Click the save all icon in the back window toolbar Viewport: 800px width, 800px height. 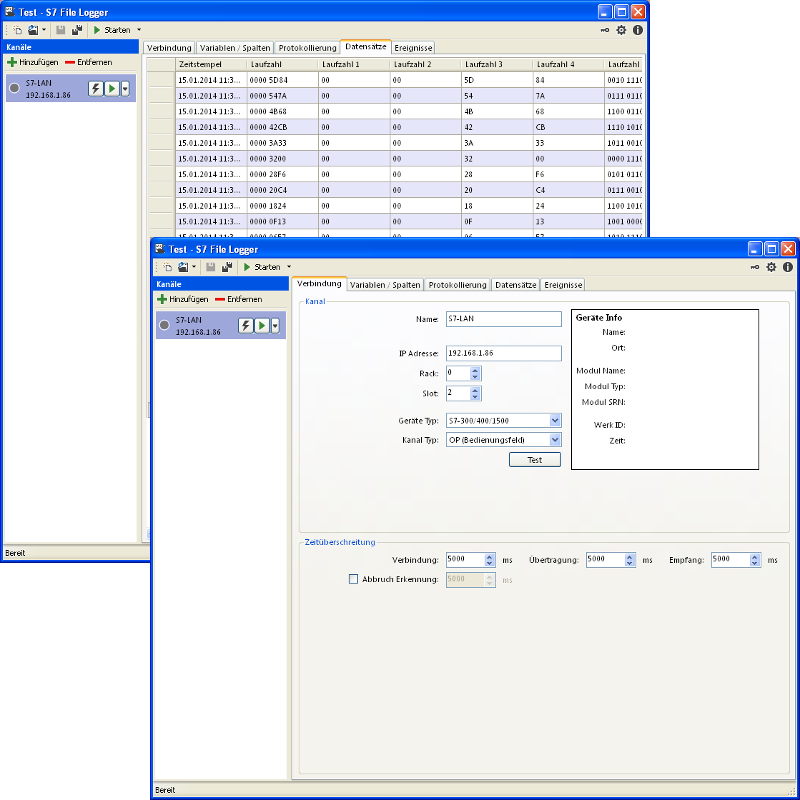[77, 30]
